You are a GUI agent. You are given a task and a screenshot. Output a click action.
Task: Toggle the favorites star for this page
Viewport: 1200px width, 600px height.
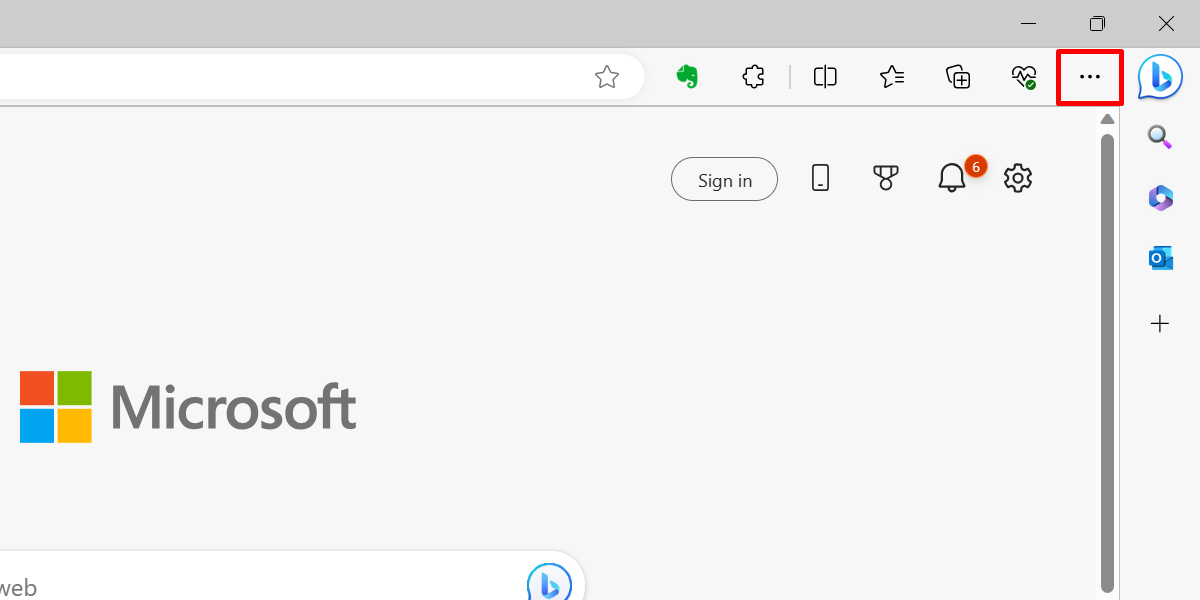(607, 76)
